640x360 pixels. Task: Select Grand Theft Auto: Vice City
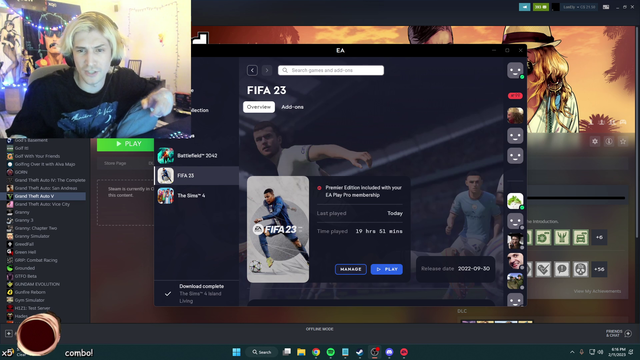pyautogui.click(x=42, y=204)
